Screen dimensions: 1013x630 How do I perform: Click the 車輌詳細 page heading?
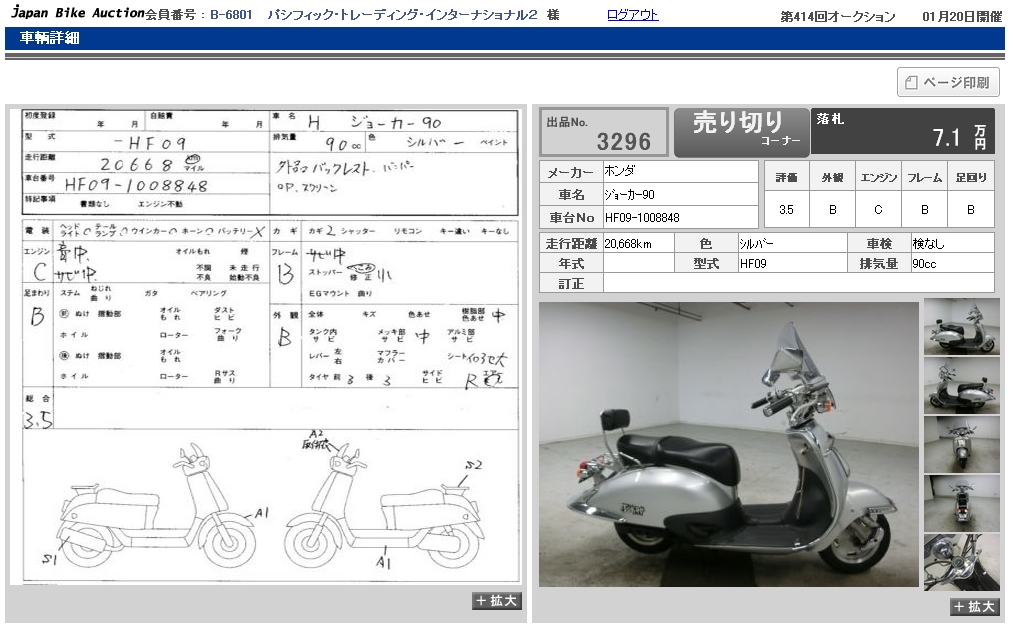[x=50, y=38]
